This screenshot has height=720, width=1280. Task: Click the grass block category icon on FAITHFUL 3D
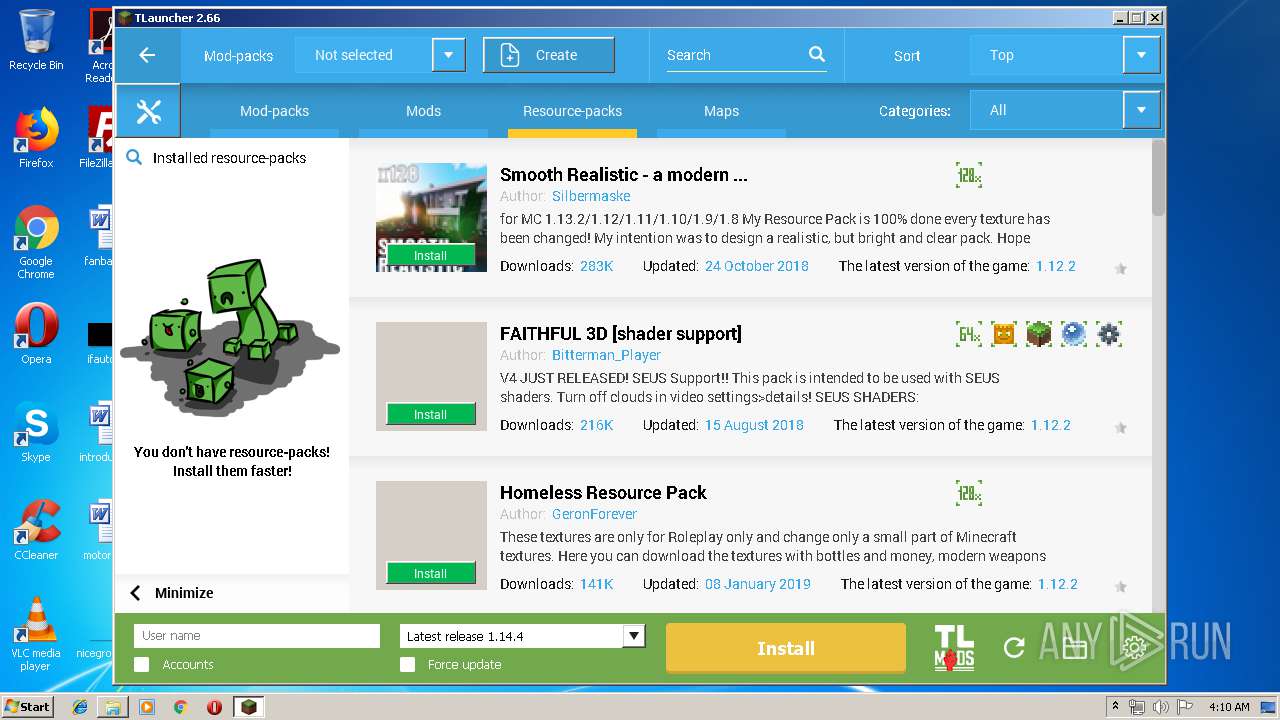point(1039,334)
